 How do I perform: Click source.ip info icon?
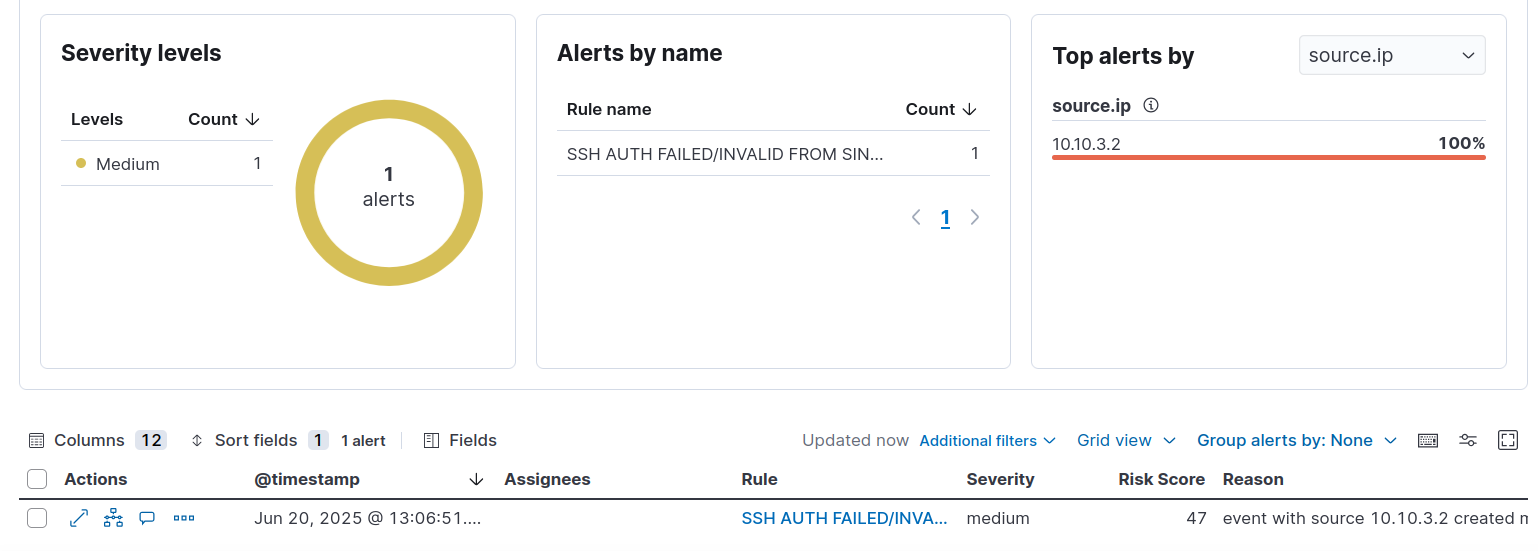point(1151,105)
